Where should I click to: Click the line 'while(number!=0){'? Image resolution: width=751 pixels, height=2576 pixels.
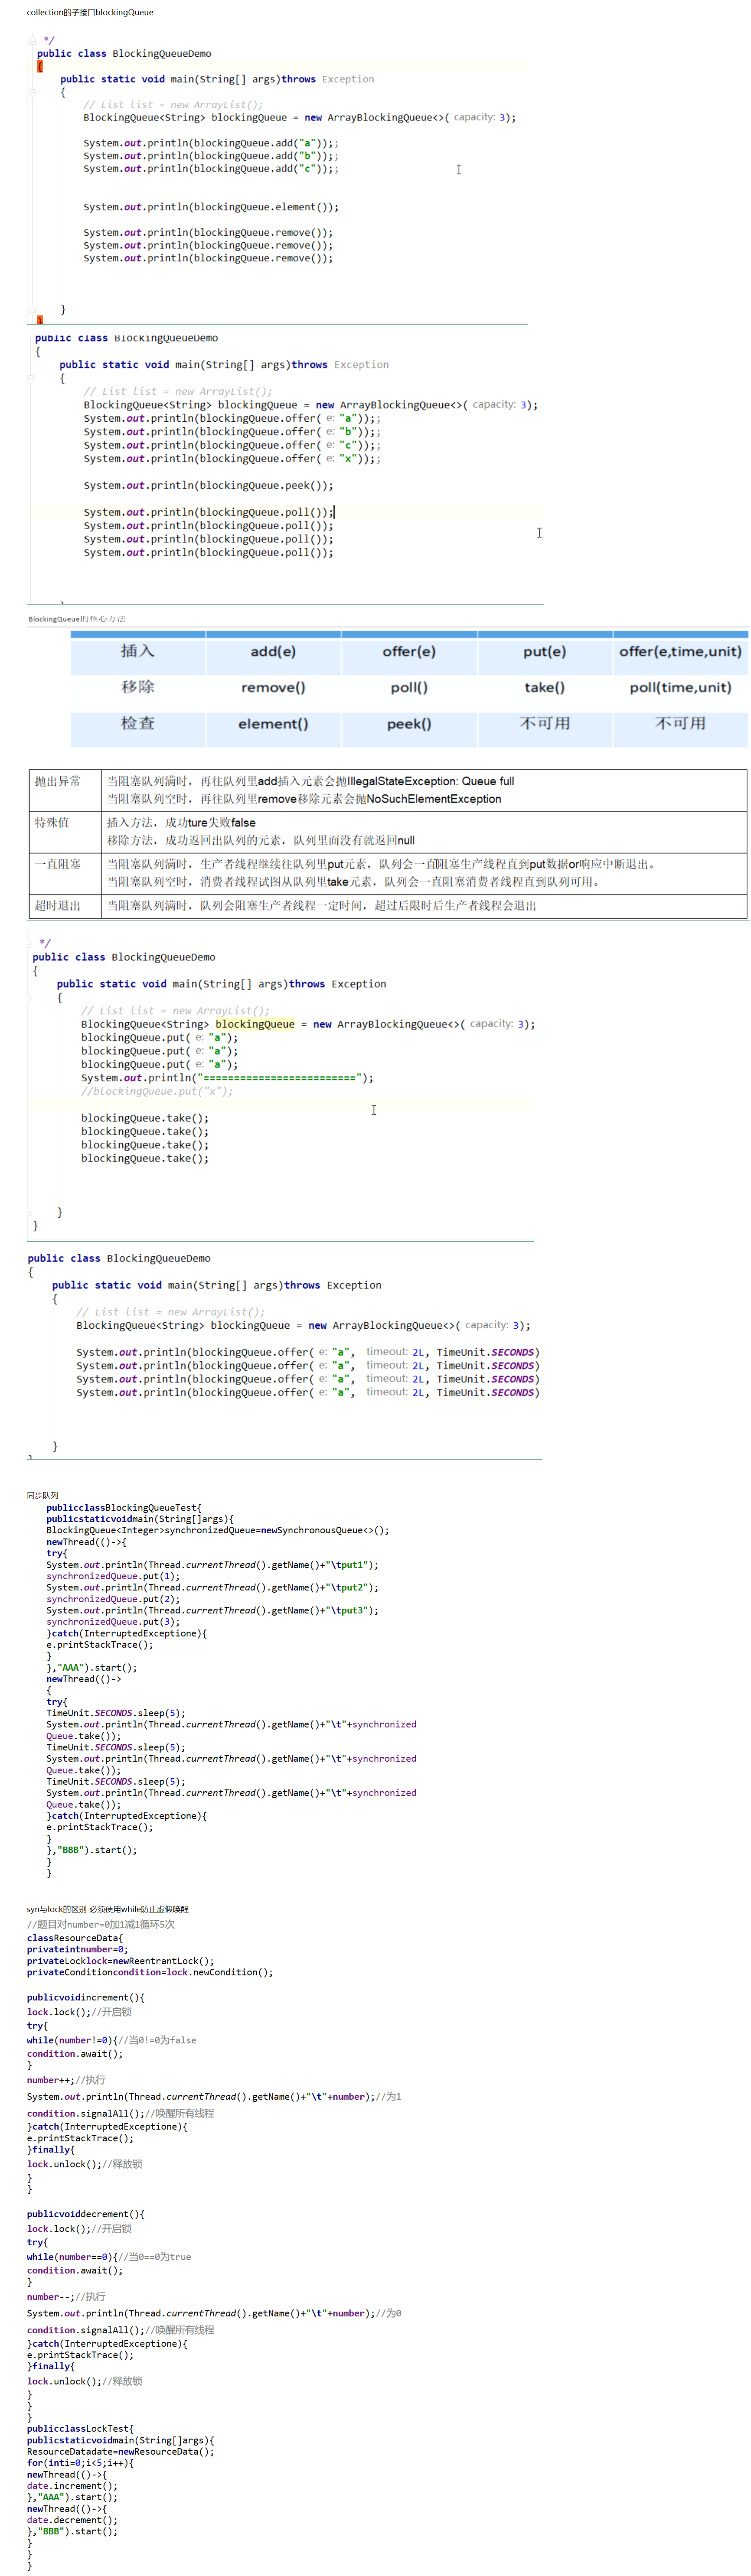click(x=111, y=2041)
